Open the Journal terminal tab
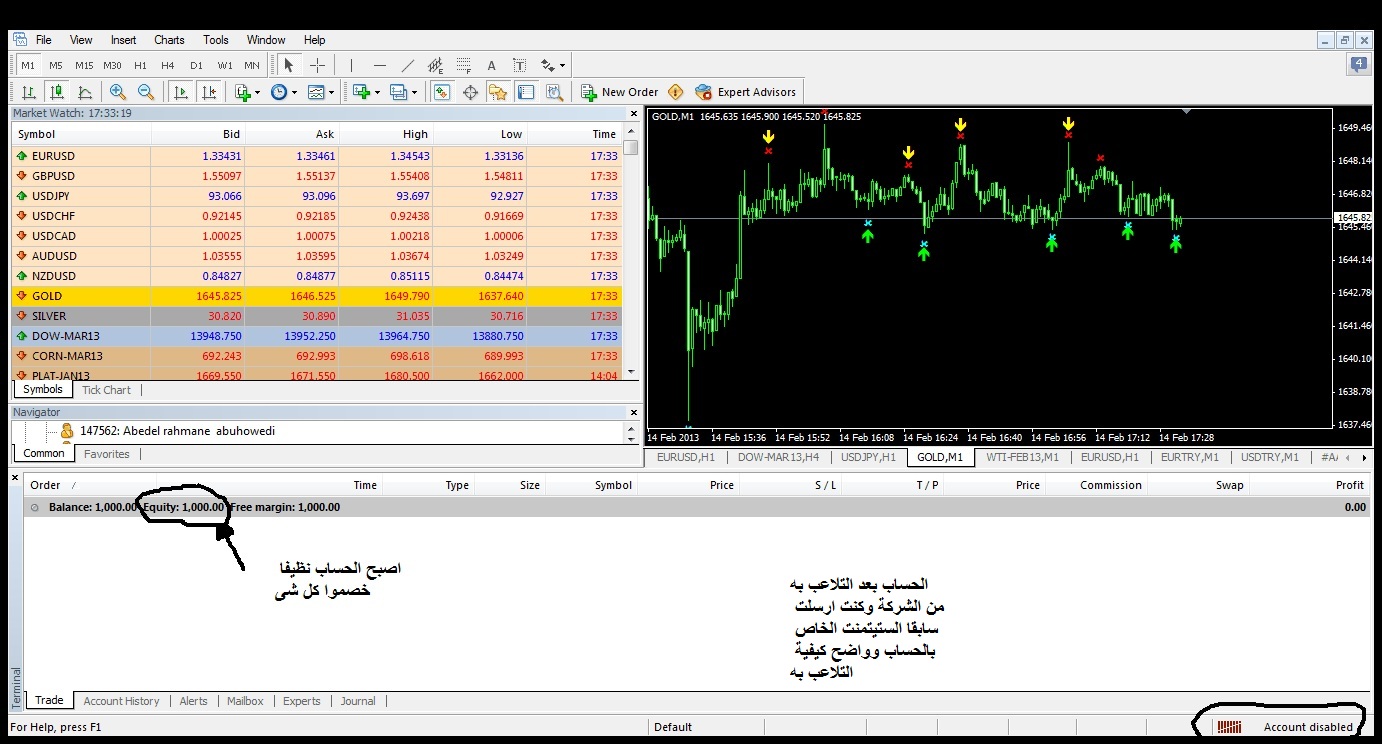Image resolution: width=1382 pixels, height=744 pixels. pyautogui.click(x=358, y=701)
